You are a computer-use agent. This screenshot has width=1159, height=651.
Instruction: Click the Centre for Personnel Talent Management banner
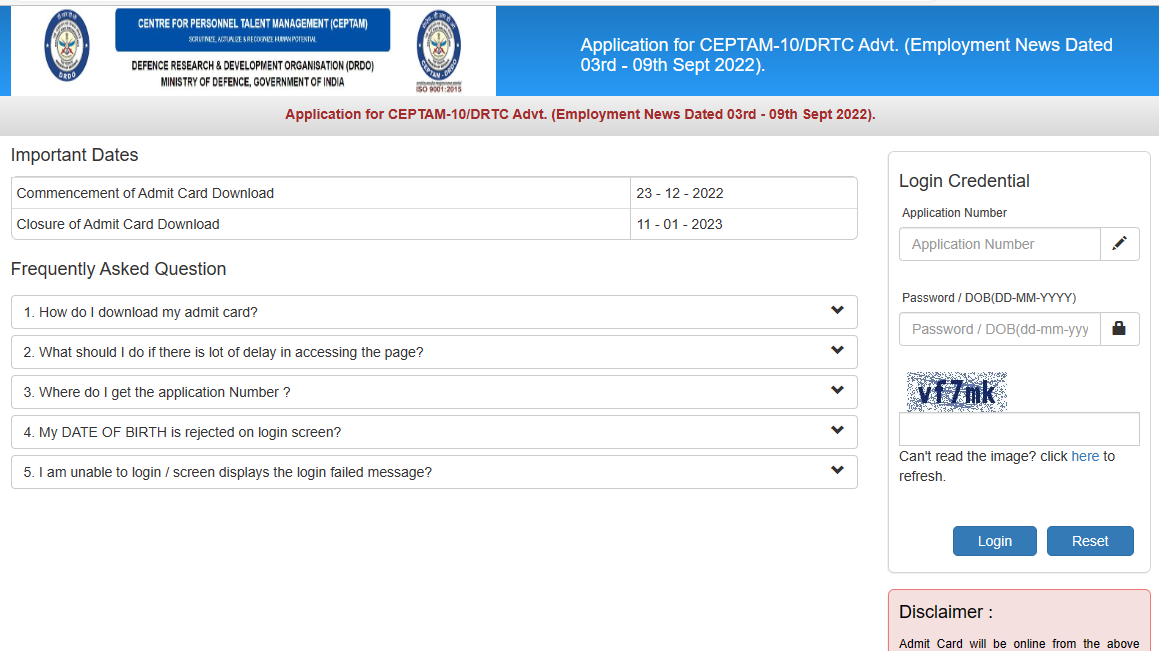click(x=253, y=29)
